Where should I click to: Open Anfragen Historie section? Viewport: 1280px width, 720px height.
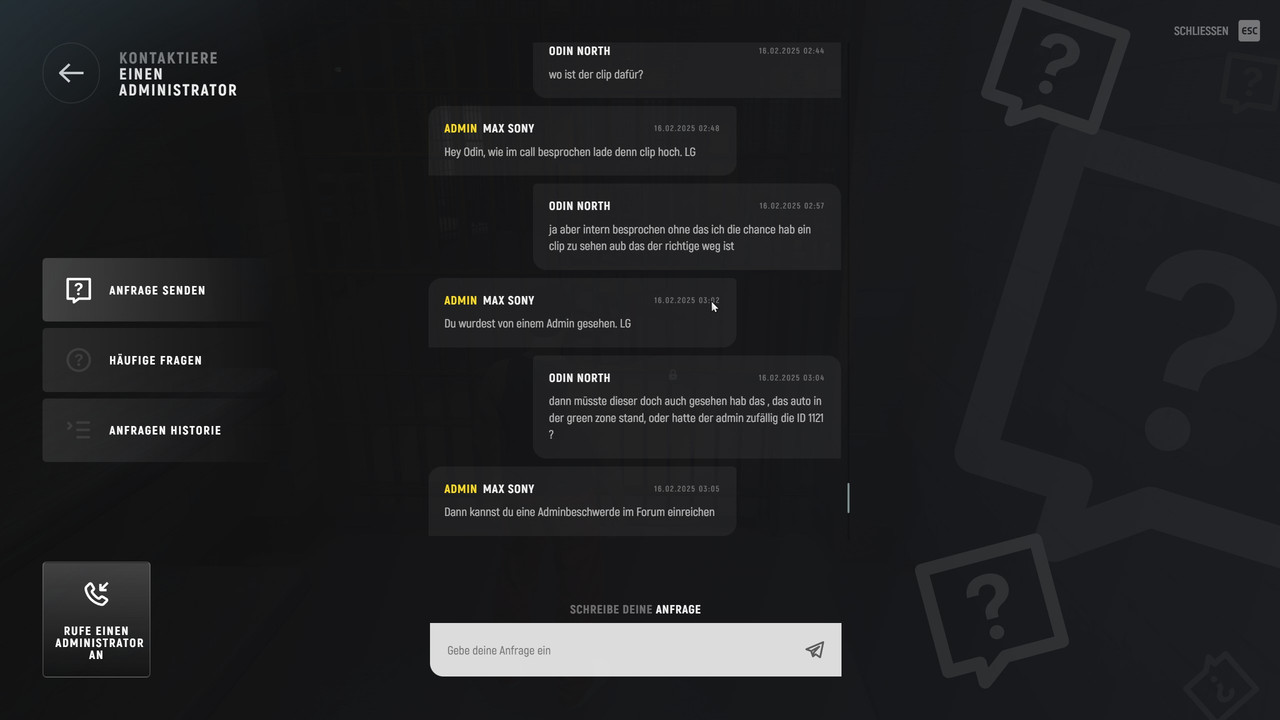point(156,430)
